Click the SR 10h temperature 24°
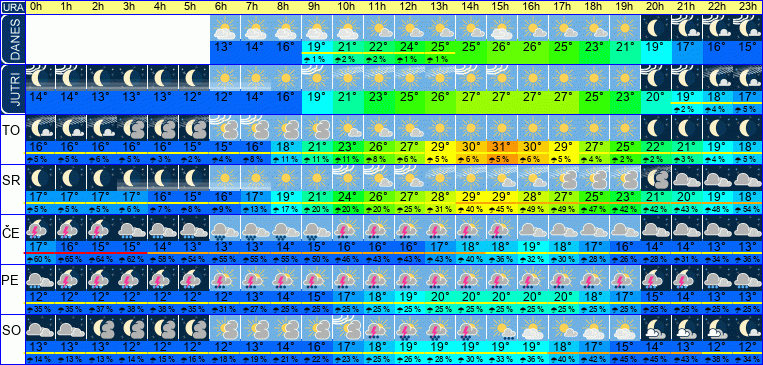The height and width of the screenshot is (365, 763). point(348,196)
